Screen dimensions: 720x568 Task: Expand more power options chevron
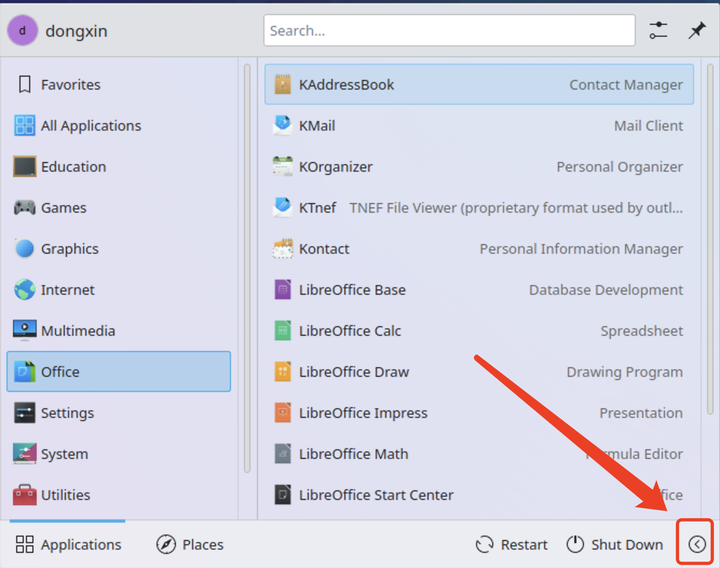[x=697, y=545]
